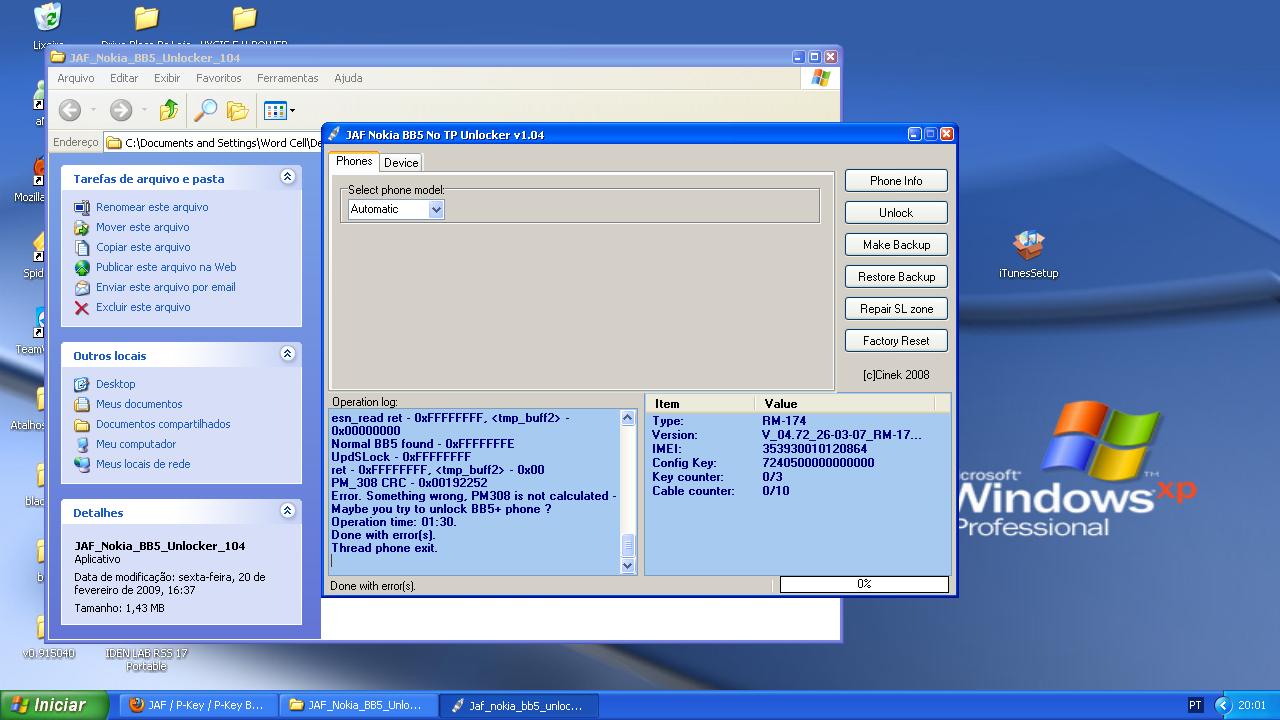Click Mover este arquivo link
Image resolution: width=1280 pixels, height=720 pixels.
tap(142, 227)
